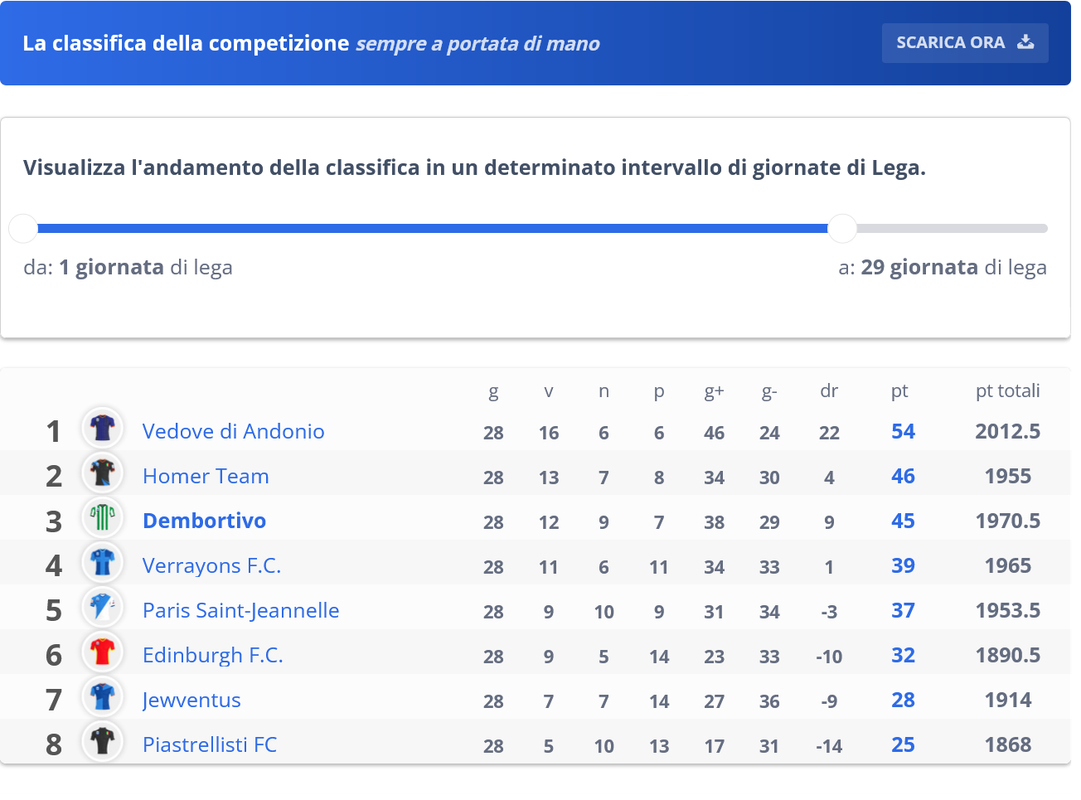Open the Dembortivo team page

204,521
